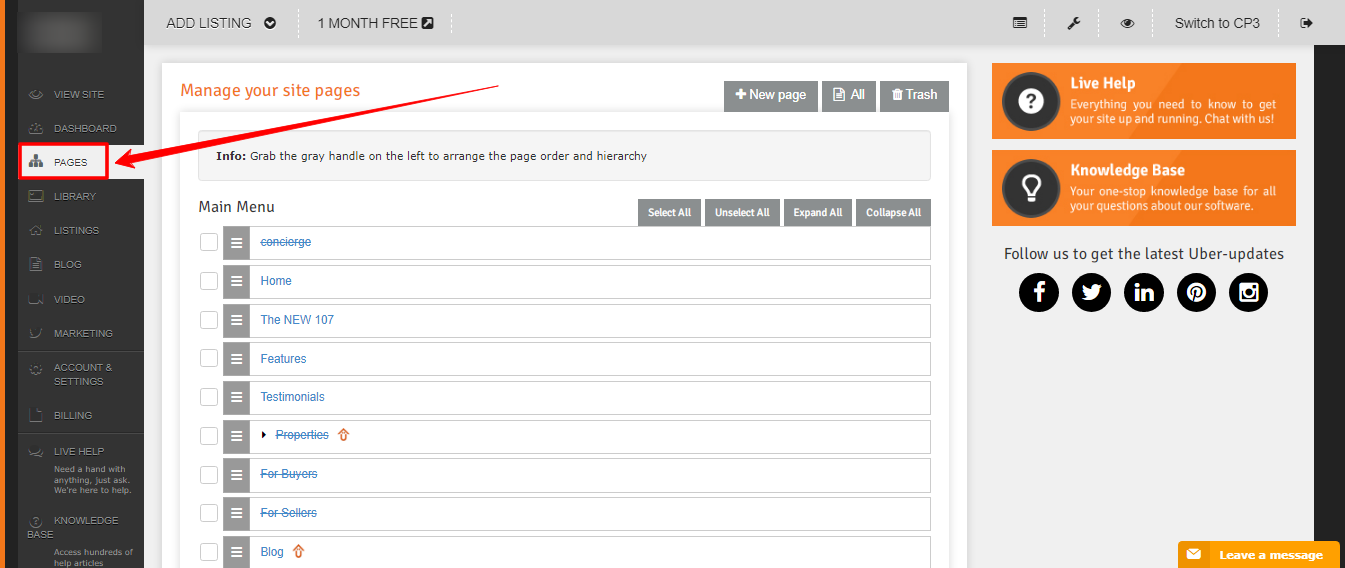
Task: Click the eye preview icon in top bar
Action: click(1127, 23)
